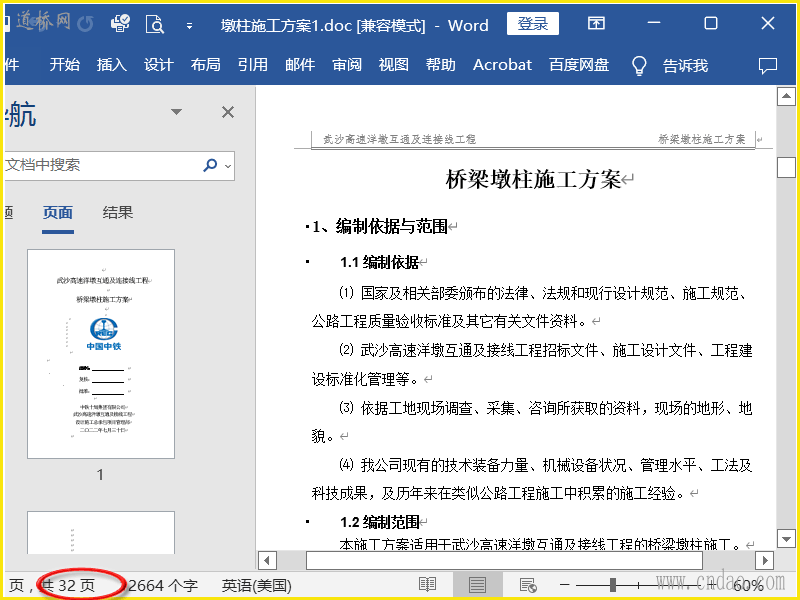Switch to Read Mode view
800x600 pixels.
tap(428, 585)
